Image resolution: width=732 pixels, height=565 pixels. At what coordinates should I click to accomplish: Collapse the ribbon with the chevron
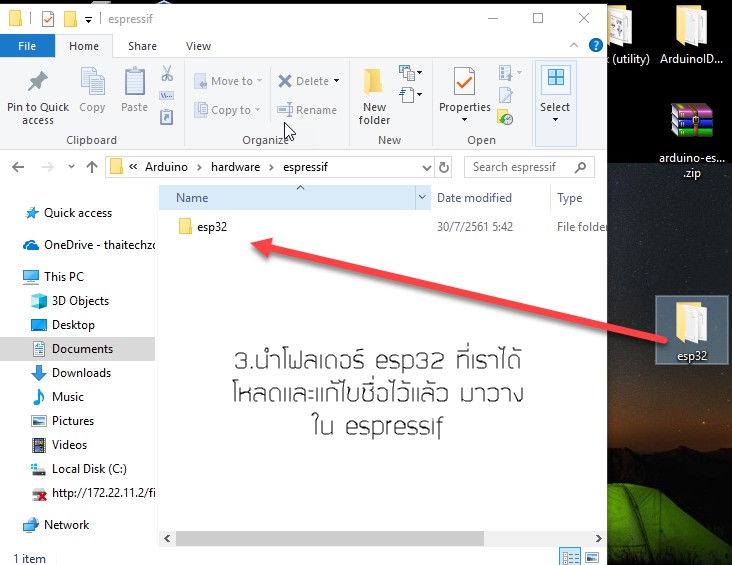point(574,45)
